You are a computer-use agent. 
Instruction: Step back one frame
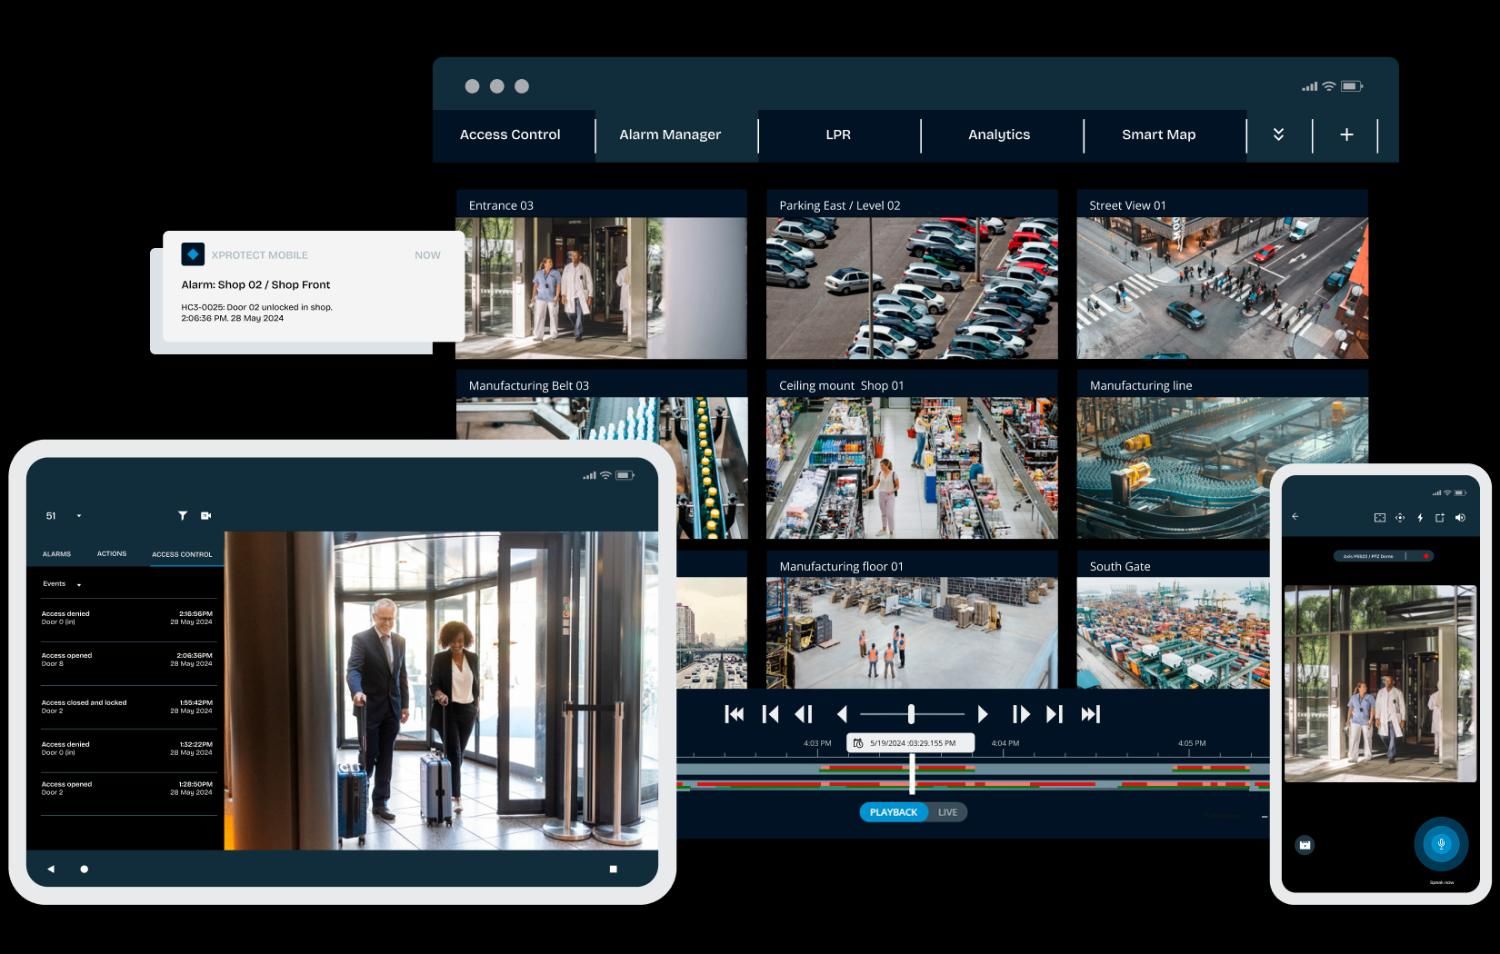click(x=804, y=714)
